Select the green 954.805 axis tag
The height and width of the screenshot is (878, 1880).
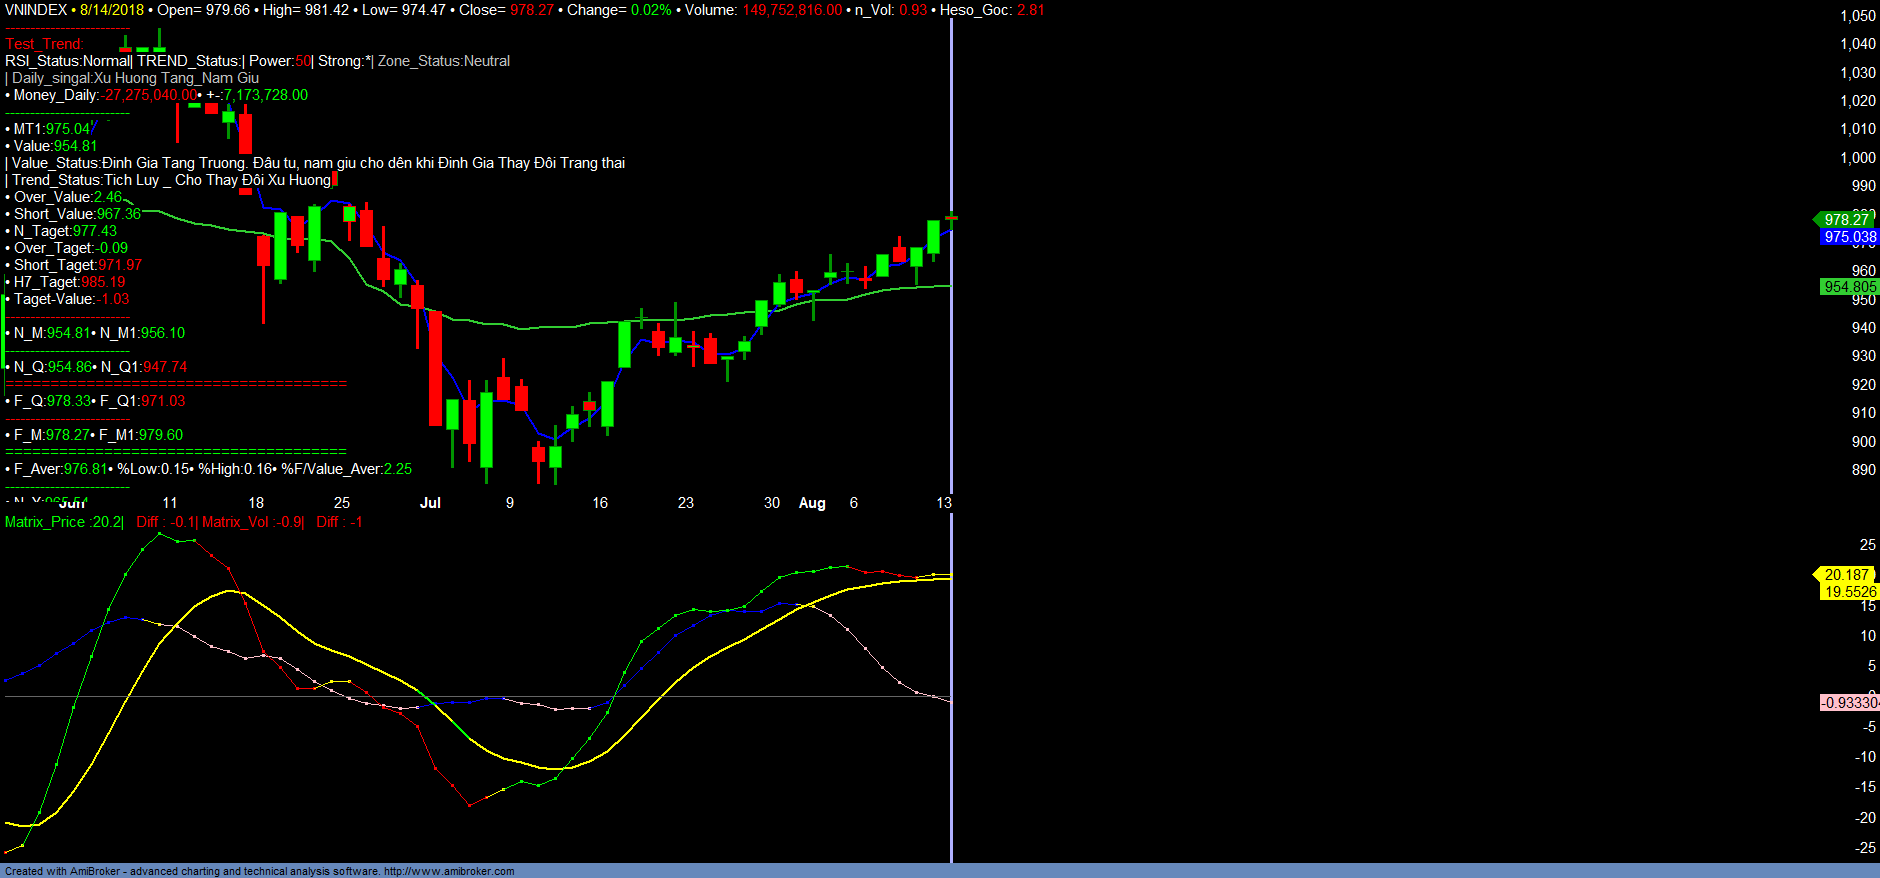tap(1849, 287)
